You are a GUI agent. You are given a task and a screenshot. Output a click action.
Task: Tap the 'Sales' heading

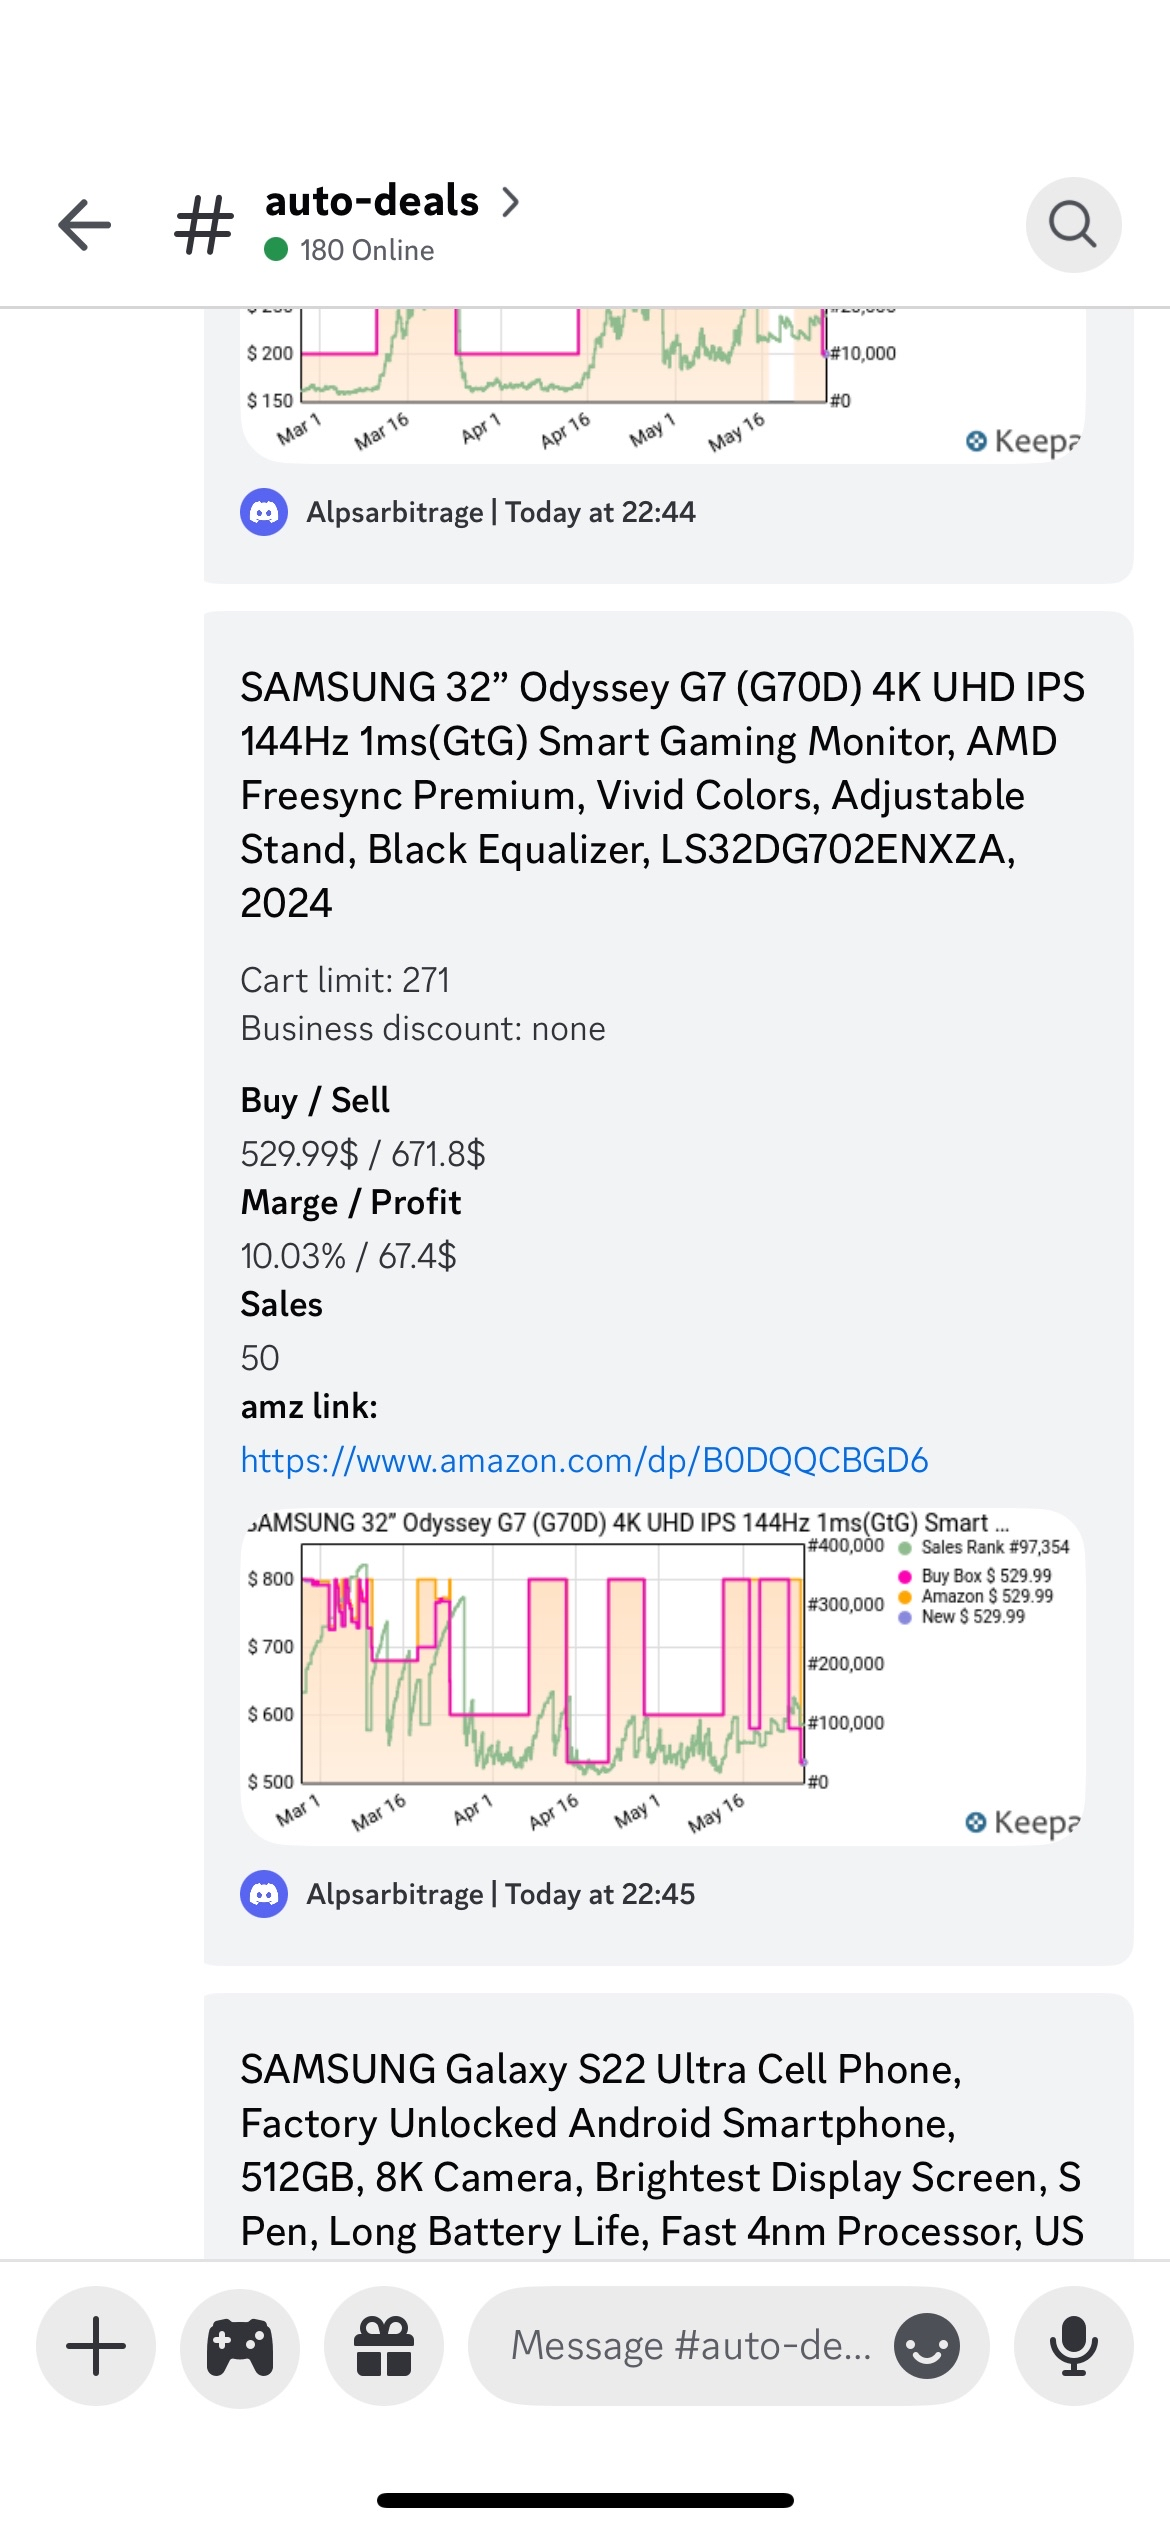(x=281, y=1304)
